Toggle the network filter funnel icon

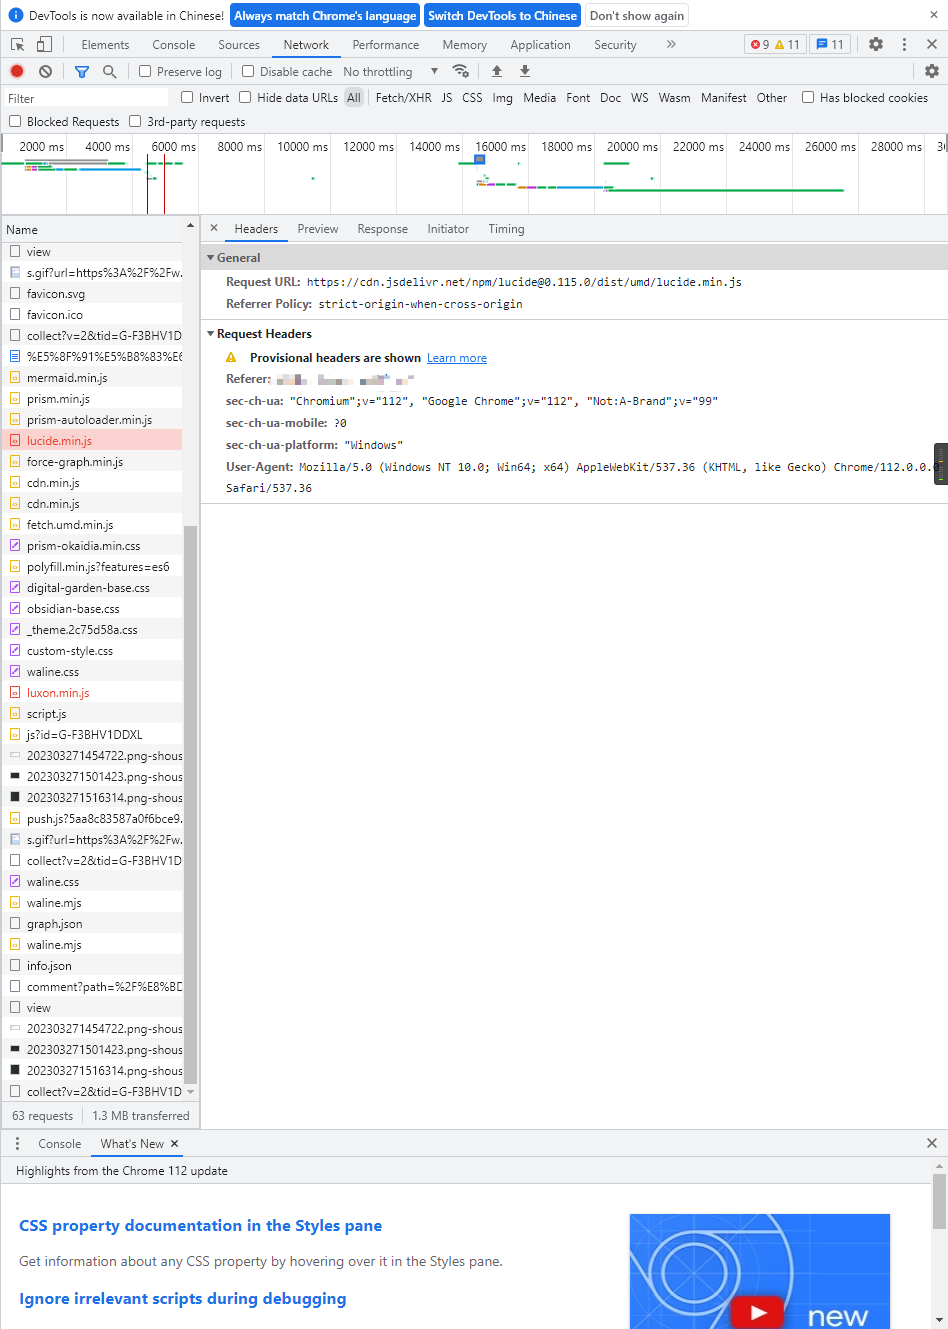click(x=82, y=71)
